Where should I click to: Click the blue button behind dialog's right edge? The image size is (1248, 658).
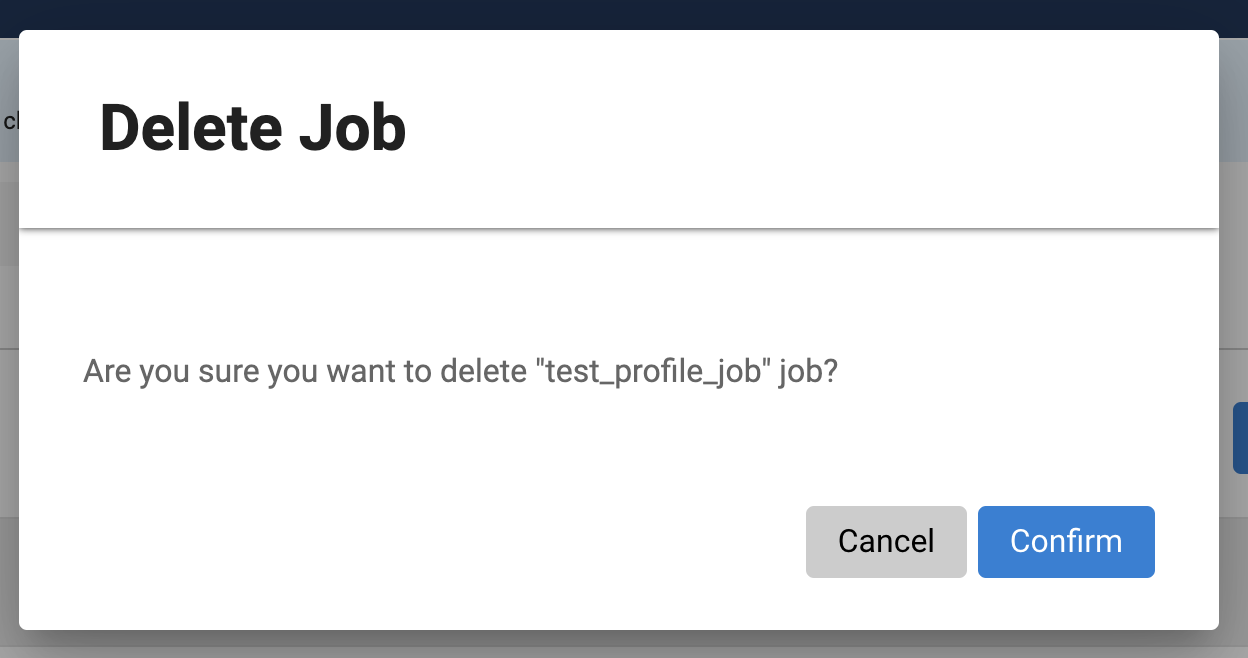pyautogui.click(x=1240, y=438)
